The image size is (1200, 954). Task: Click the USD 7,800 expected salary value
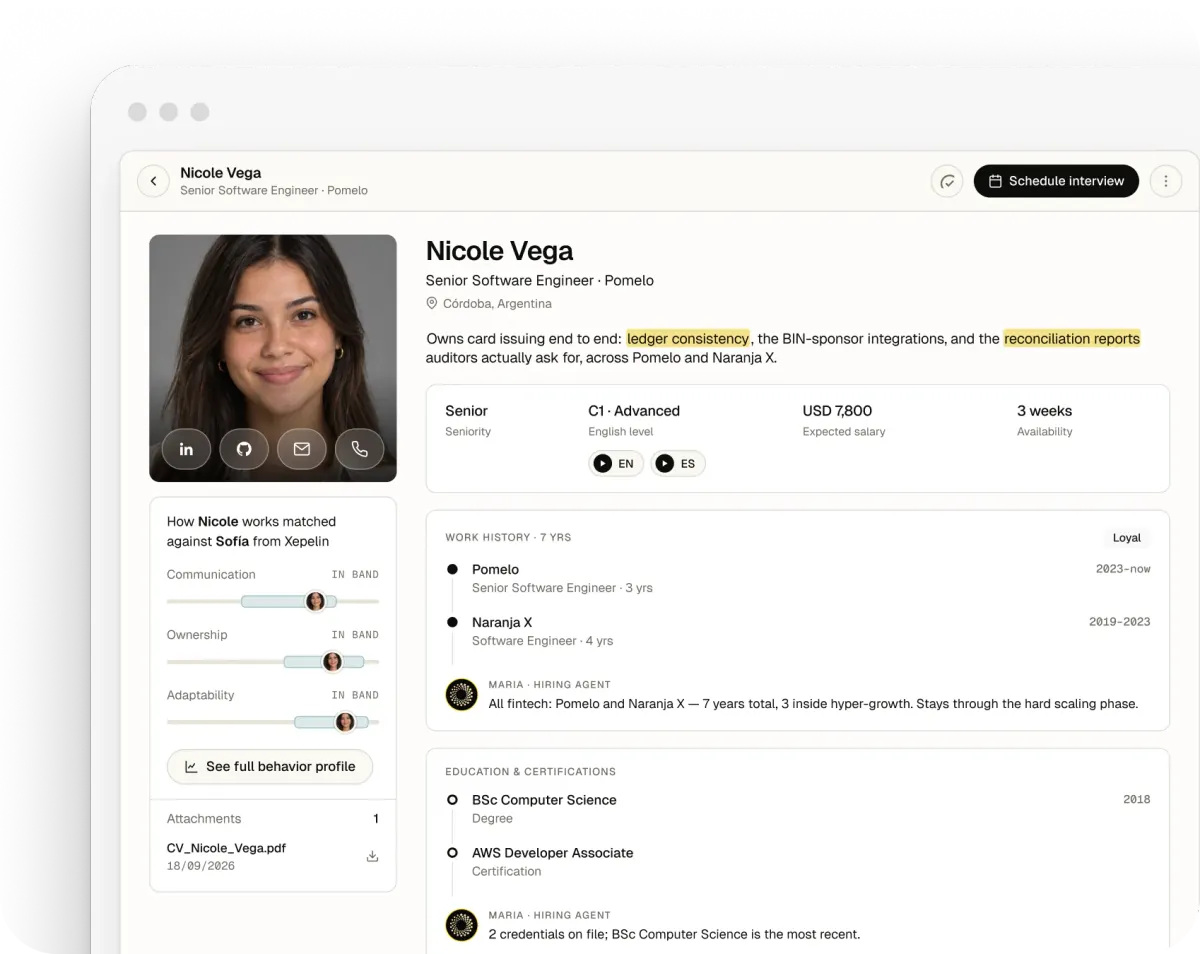[x=837, y=411]
